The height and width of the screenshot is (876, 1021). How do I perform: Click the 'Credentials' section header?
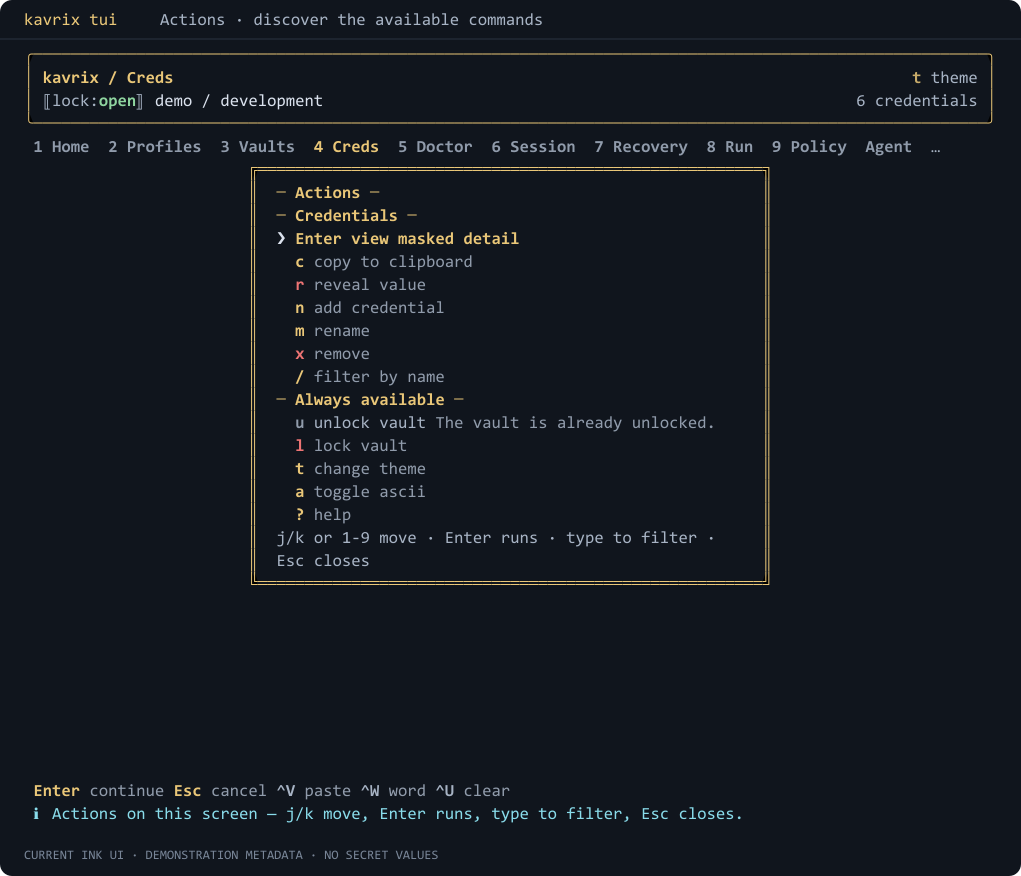click(x=346, y=216)
